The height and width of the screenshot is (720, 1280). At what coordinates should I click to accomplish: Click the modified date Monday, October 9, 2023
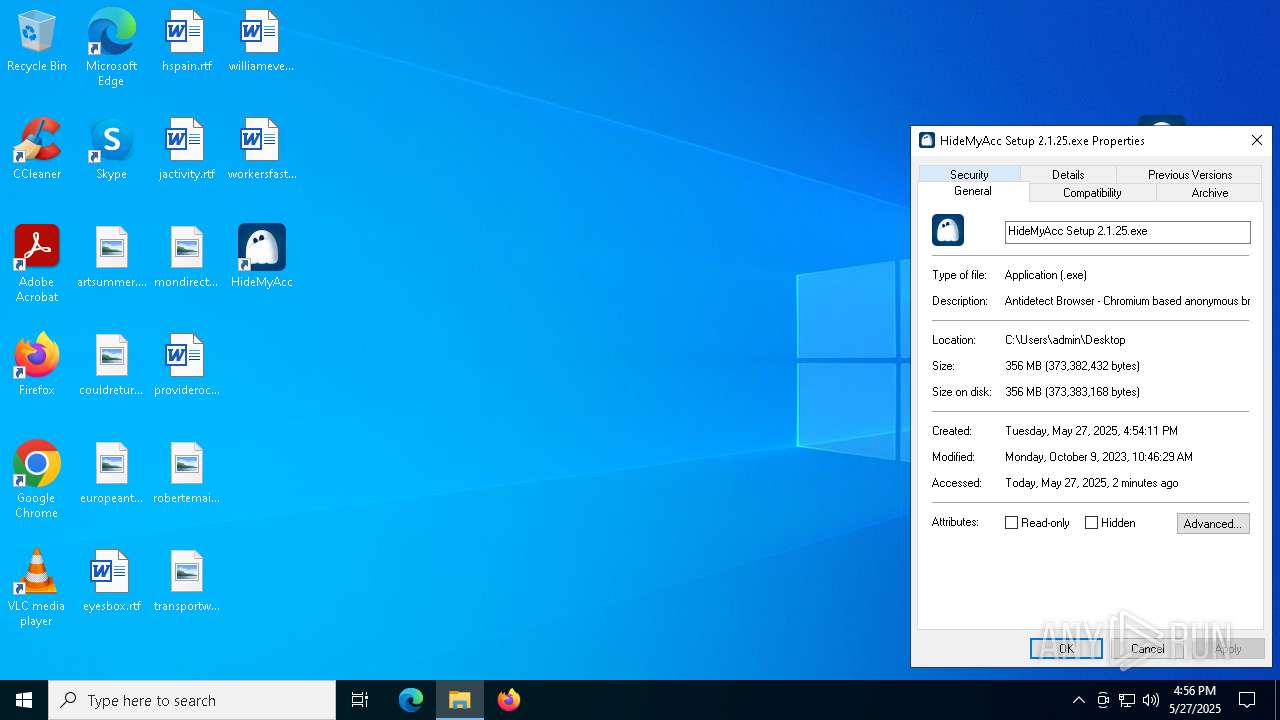[1099, 457]
